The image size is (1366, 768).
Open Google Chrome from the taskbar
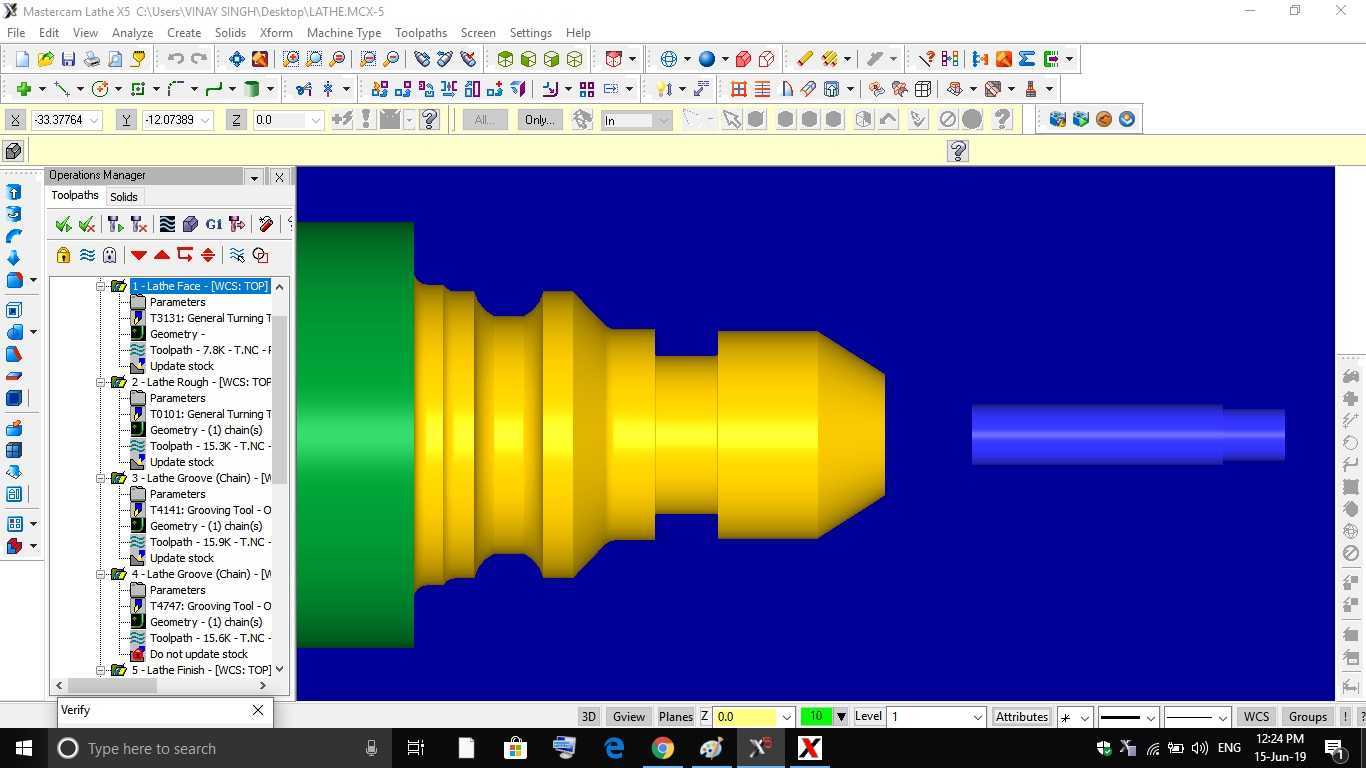(x=662, y=748)
